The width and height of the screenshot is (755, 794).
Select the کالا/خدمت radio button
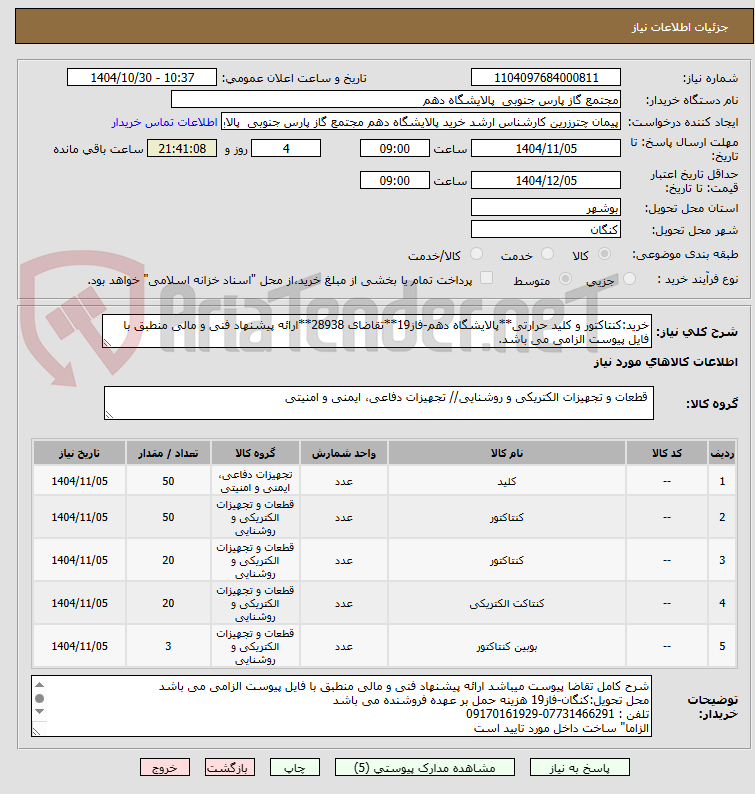click(x=476, y=254)
